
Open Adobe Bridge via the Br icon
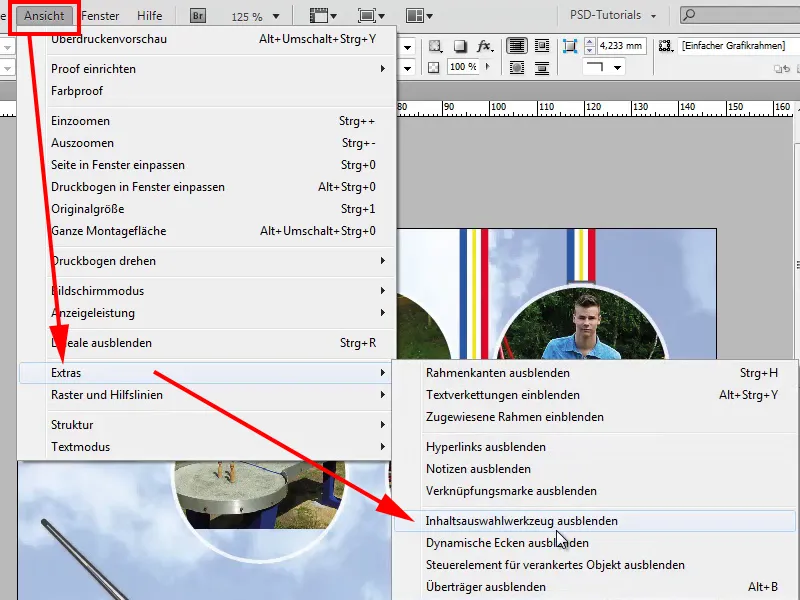click(x=196, y=15)
